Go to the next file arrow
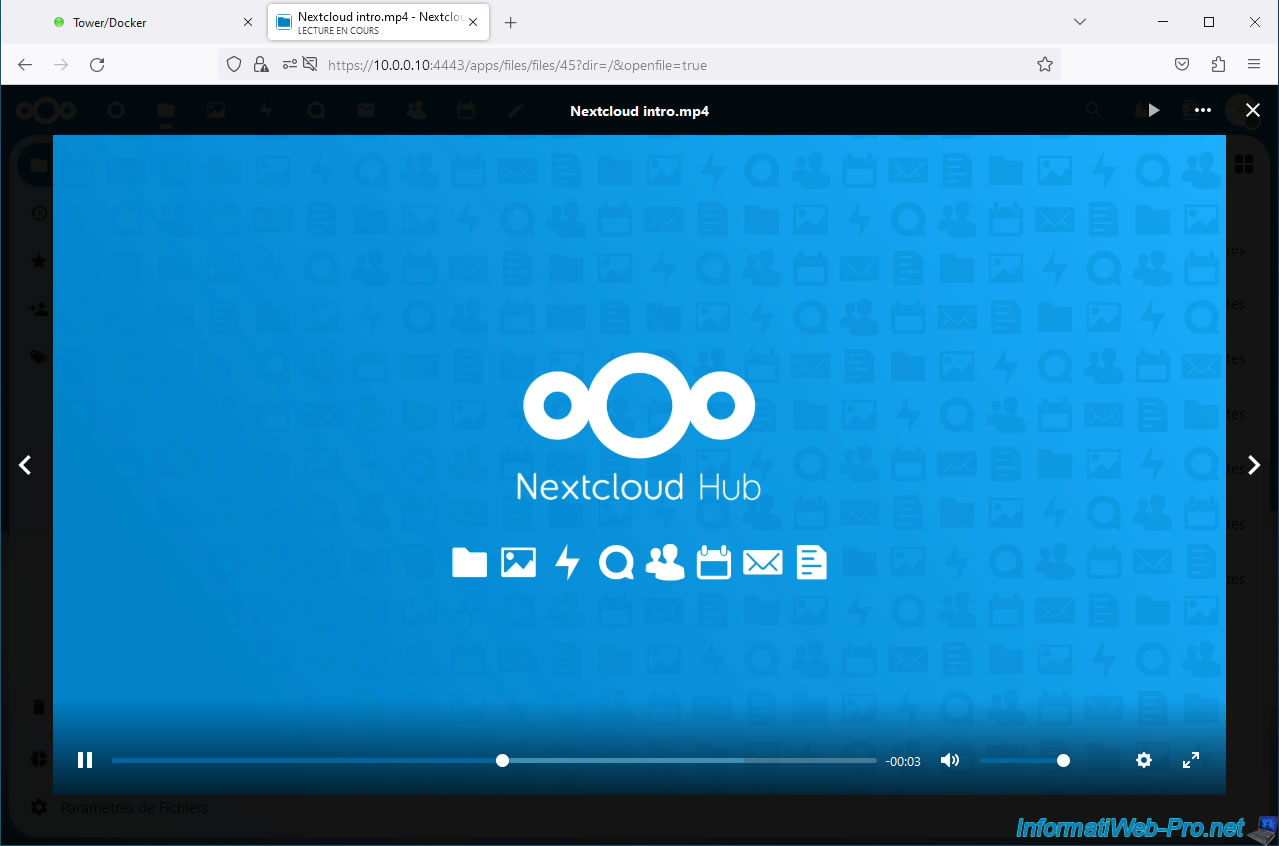 tap(1254, 465)
